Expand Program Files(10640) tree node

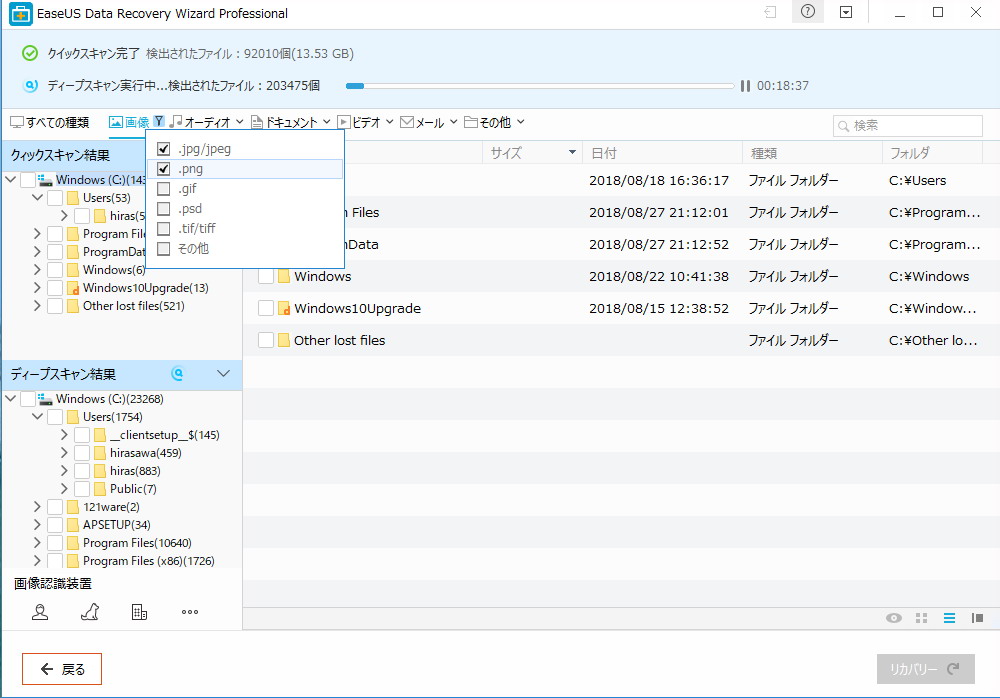click(37, 542)
